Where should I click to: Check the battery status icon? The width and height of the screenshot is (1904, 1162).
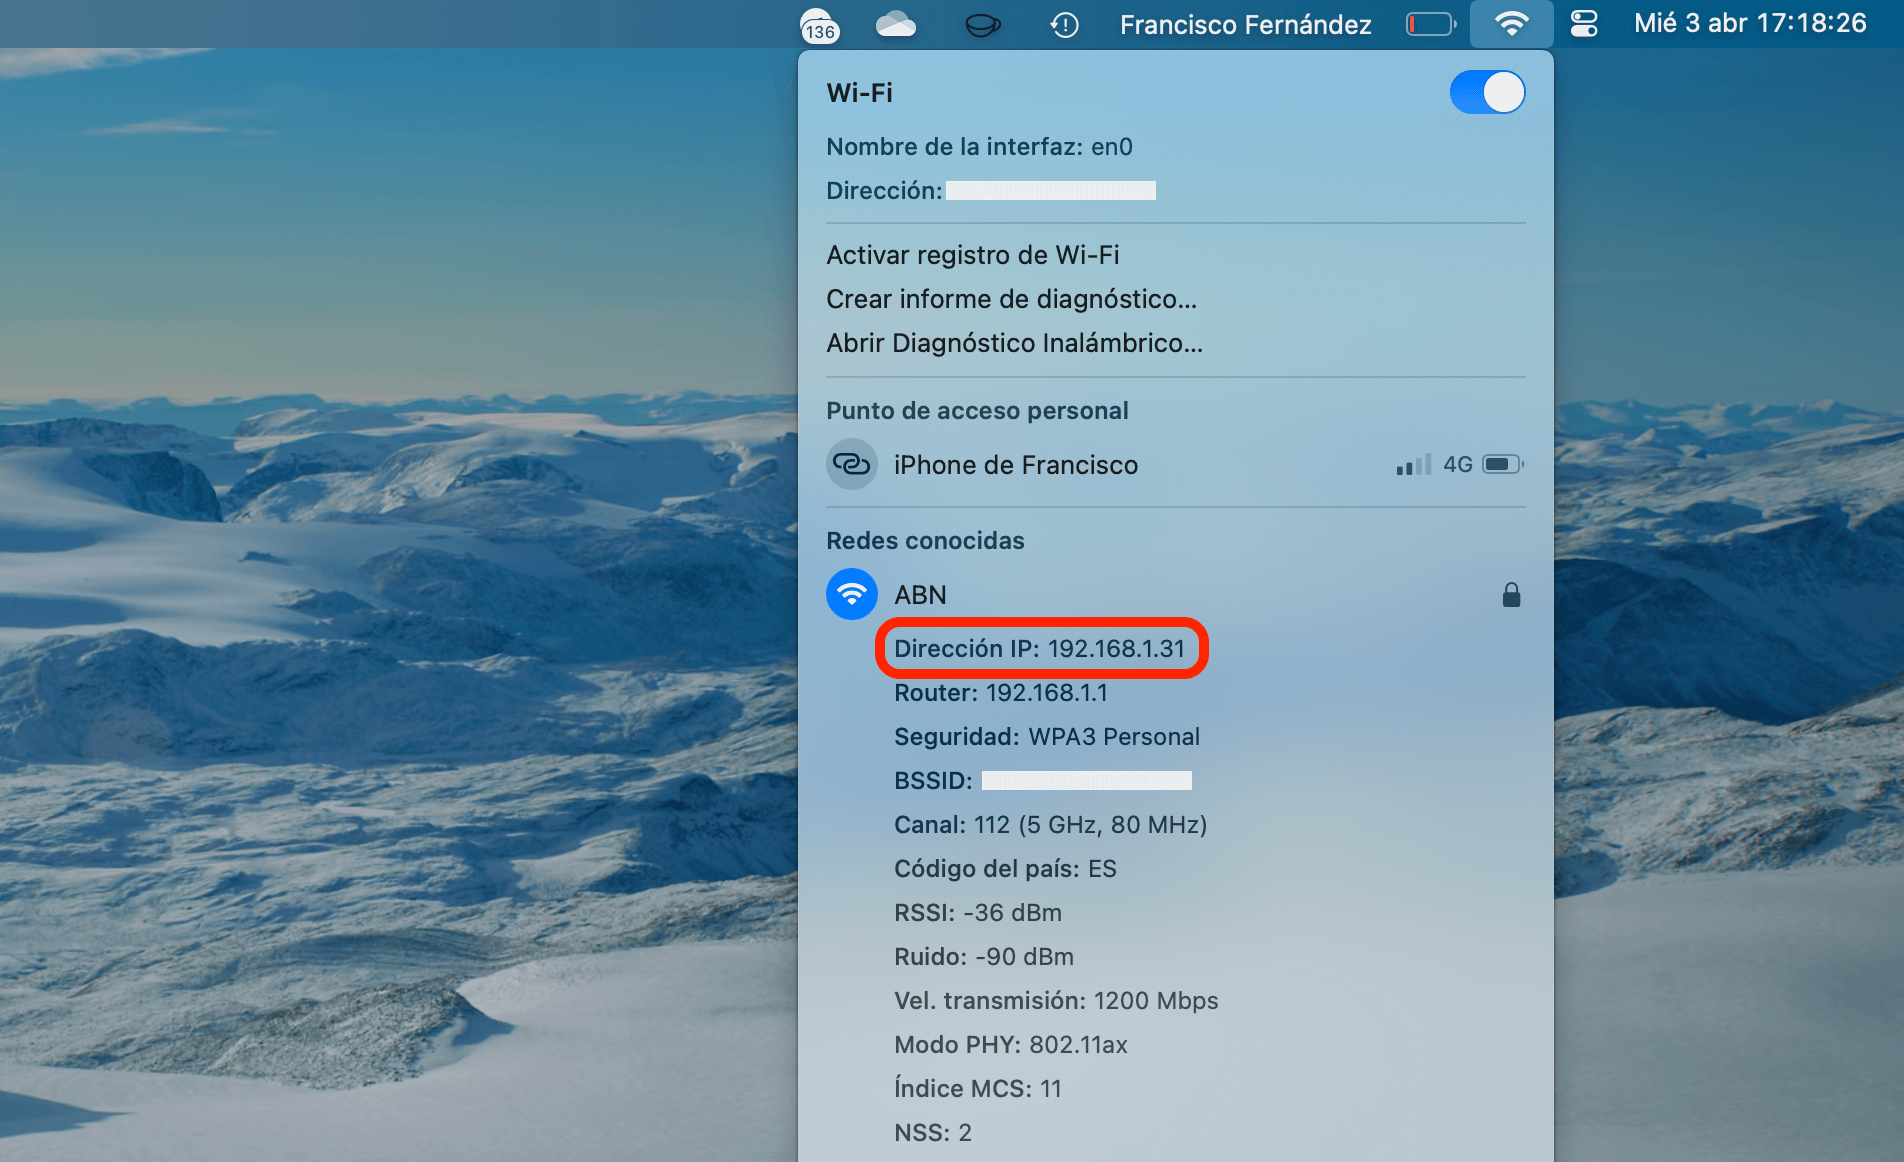click(x=1430, y=23)
